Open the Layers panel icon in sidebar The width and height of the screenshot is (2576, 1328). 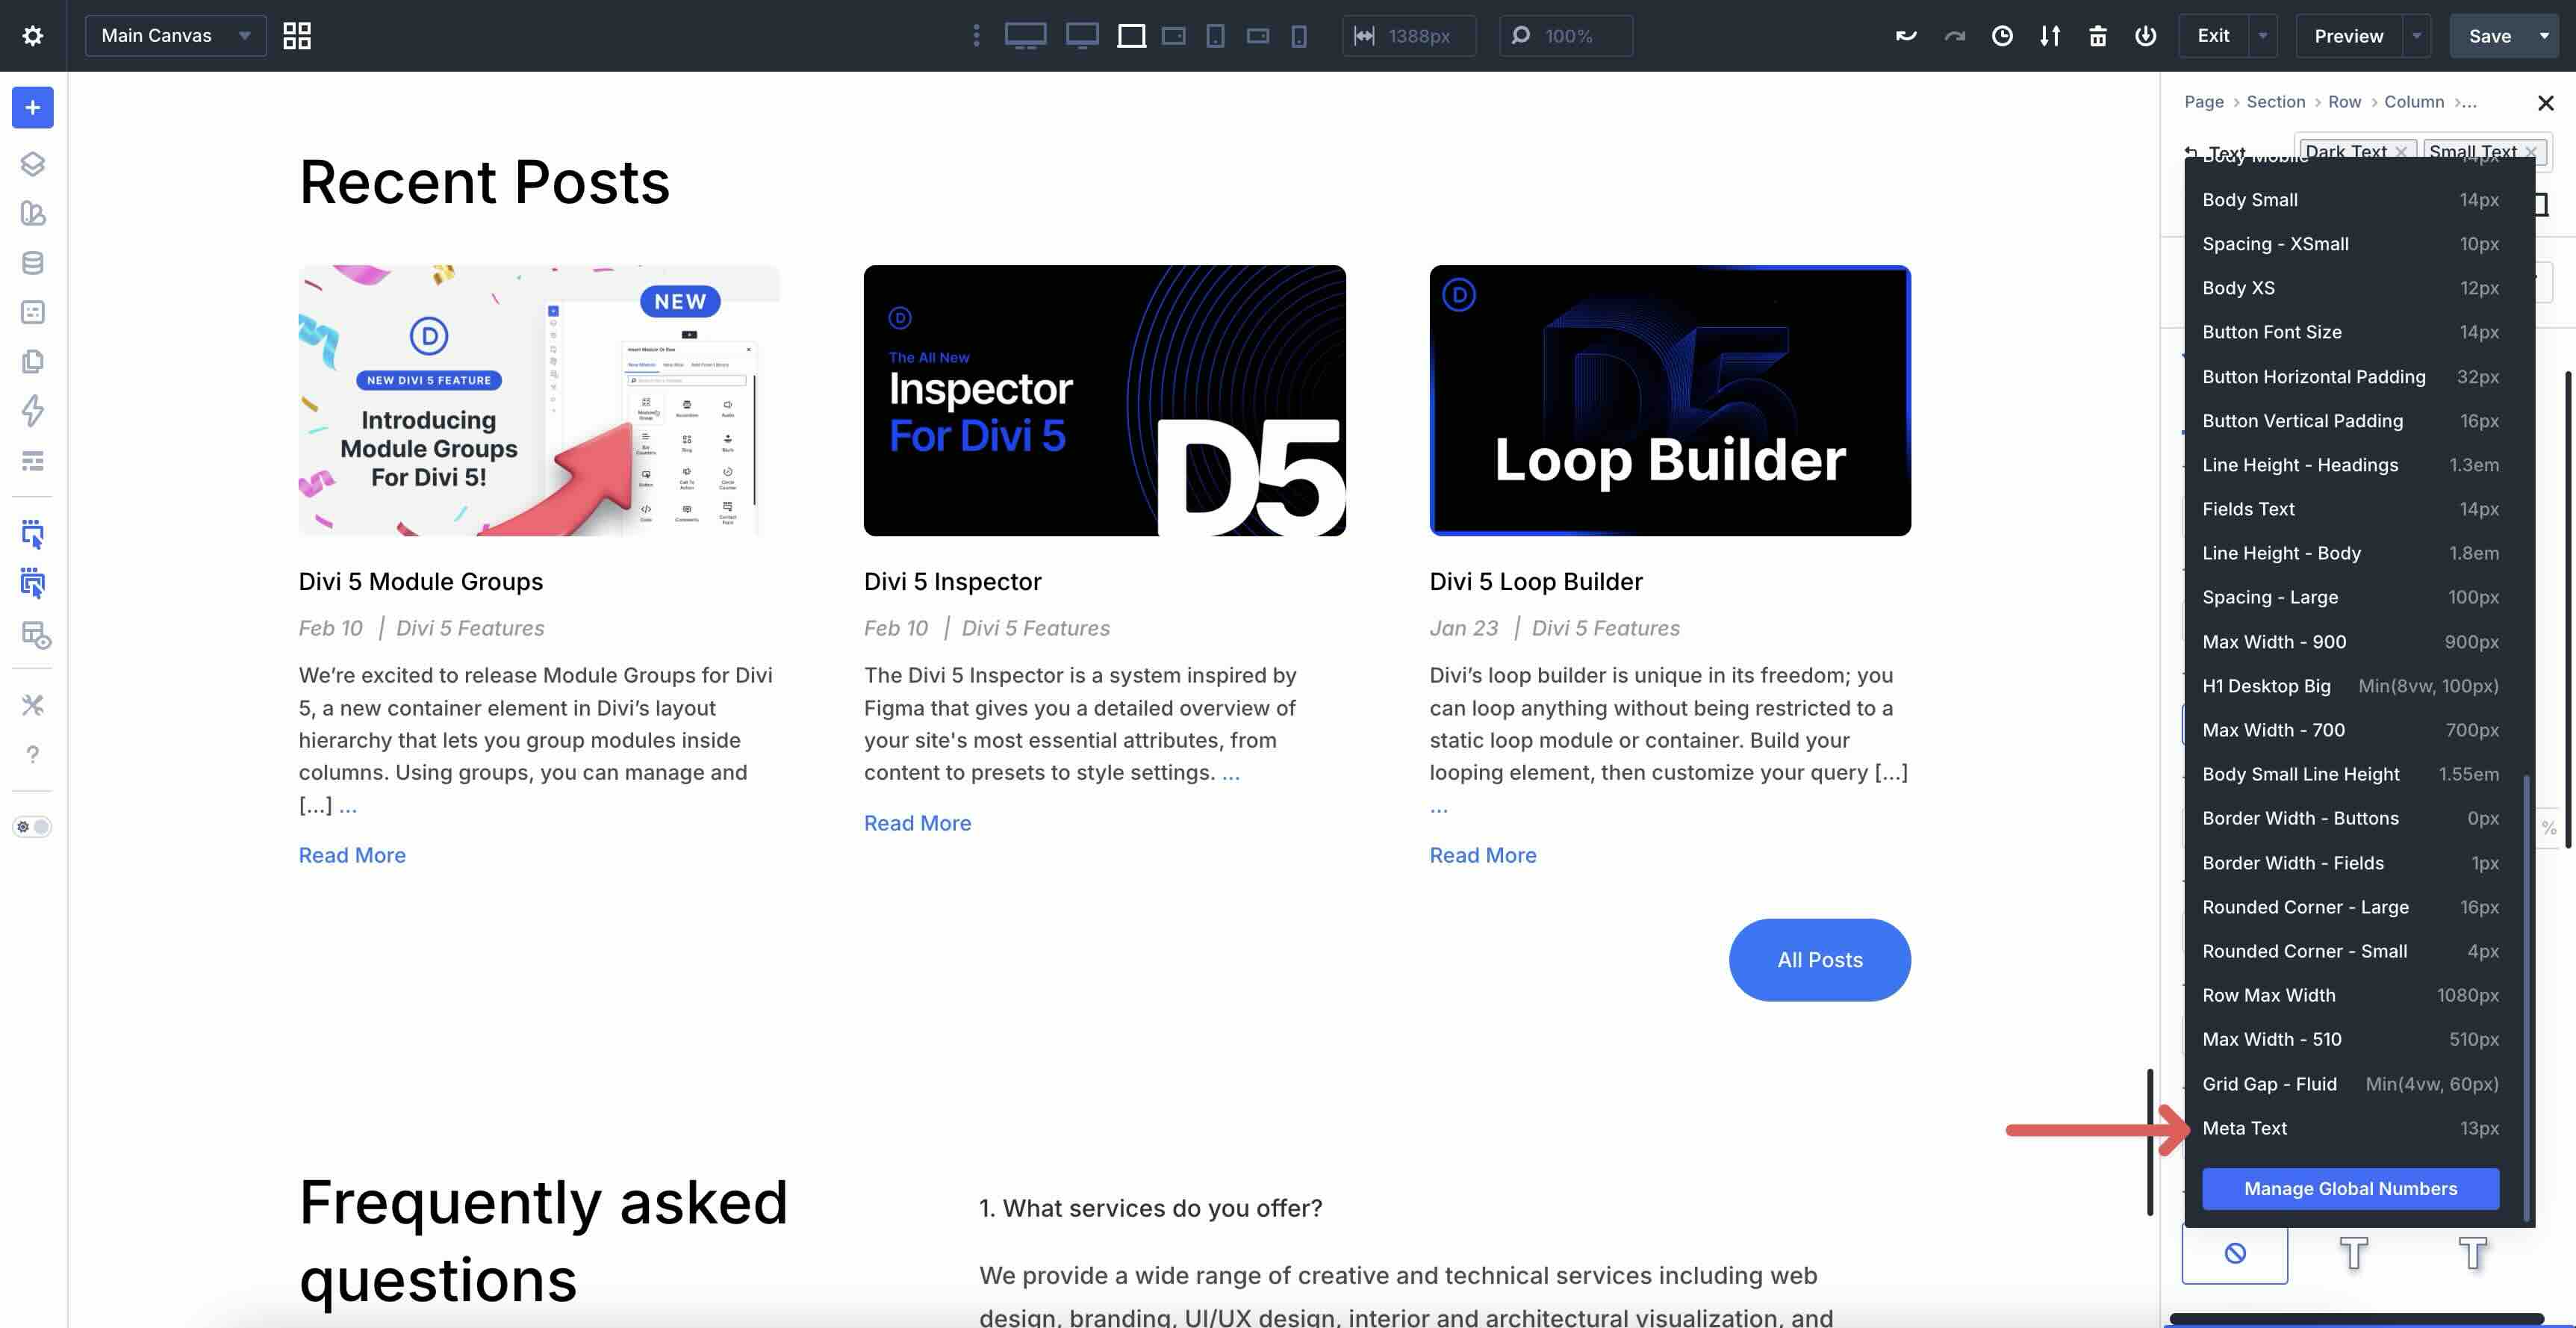(32, 164)
